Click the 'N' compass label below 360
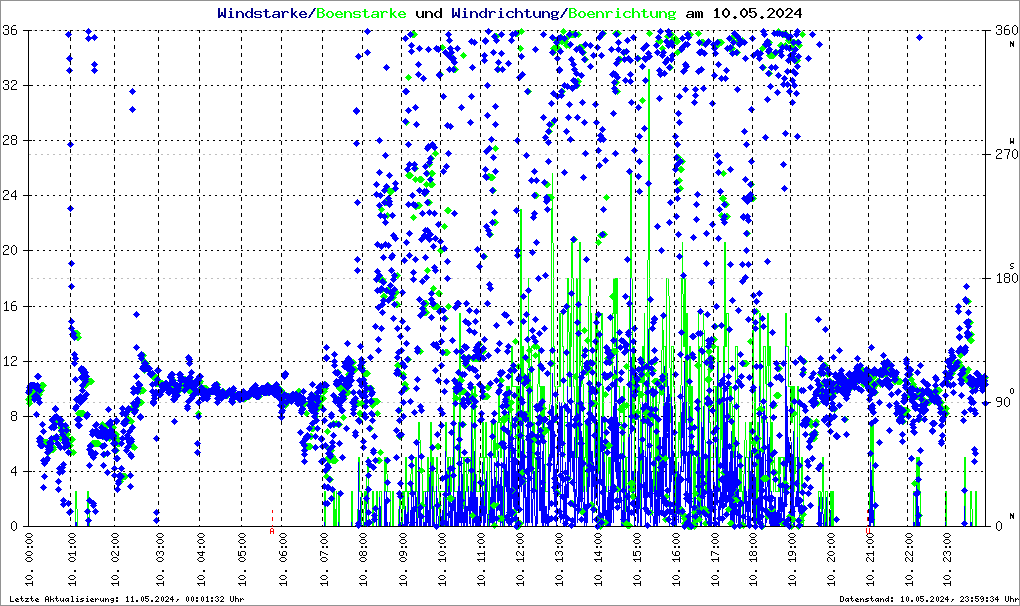Screen dimensions: 1020x606 pos(1012,44)
